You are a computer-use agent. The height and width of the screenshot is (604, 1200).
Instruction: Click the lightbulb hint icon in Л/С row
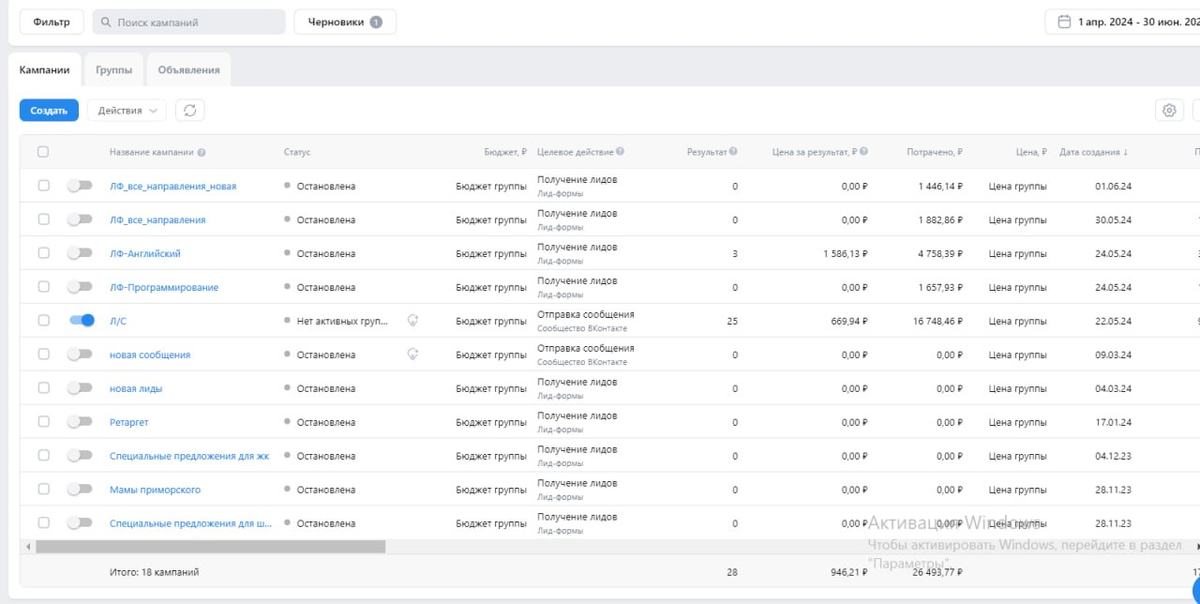[x=412, y=321]
